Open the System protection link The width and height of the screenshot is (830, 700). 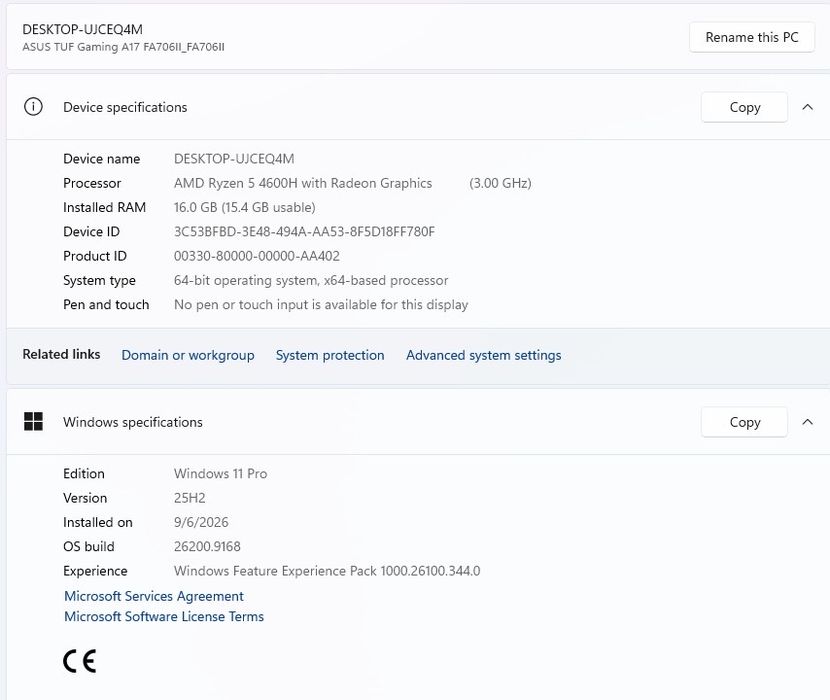(330, 355)
